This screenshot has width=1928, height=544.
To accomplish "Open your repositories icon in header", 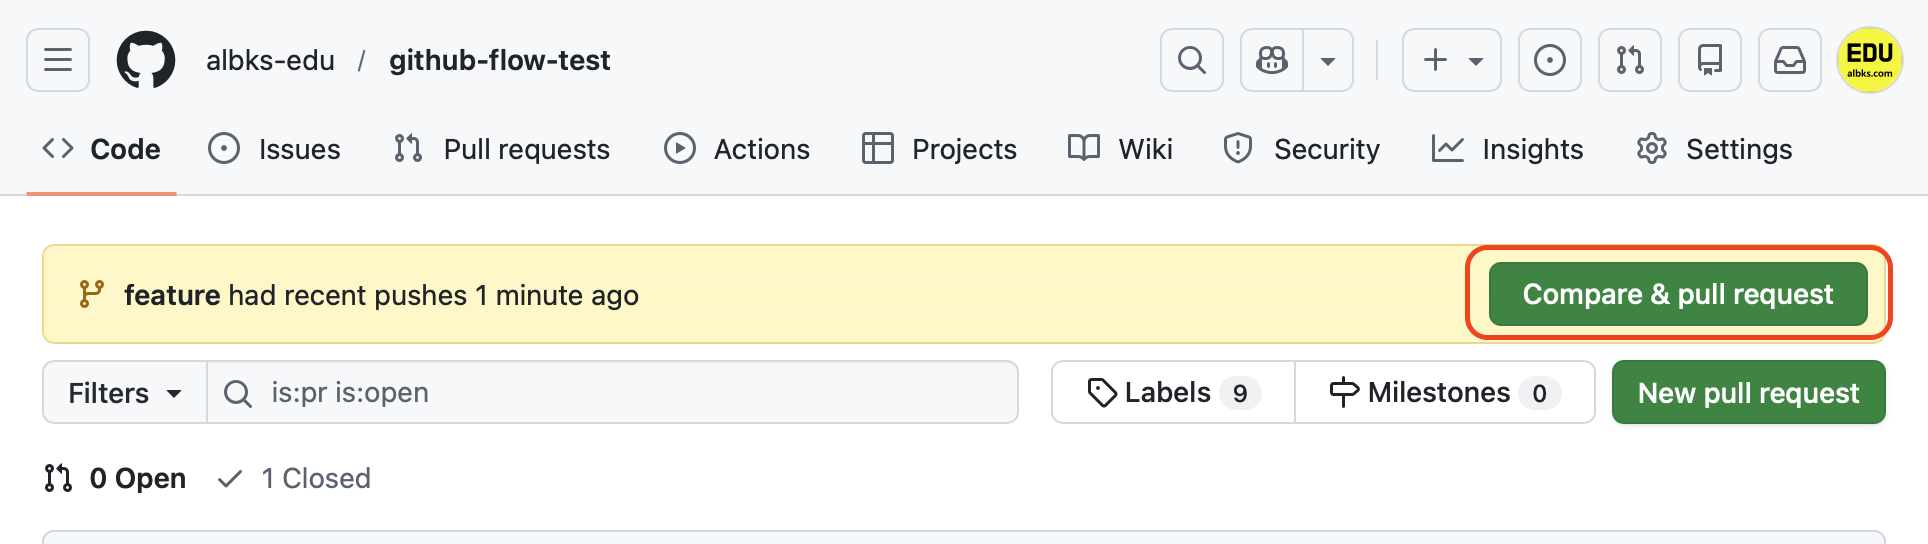I will coord(1709,60).
